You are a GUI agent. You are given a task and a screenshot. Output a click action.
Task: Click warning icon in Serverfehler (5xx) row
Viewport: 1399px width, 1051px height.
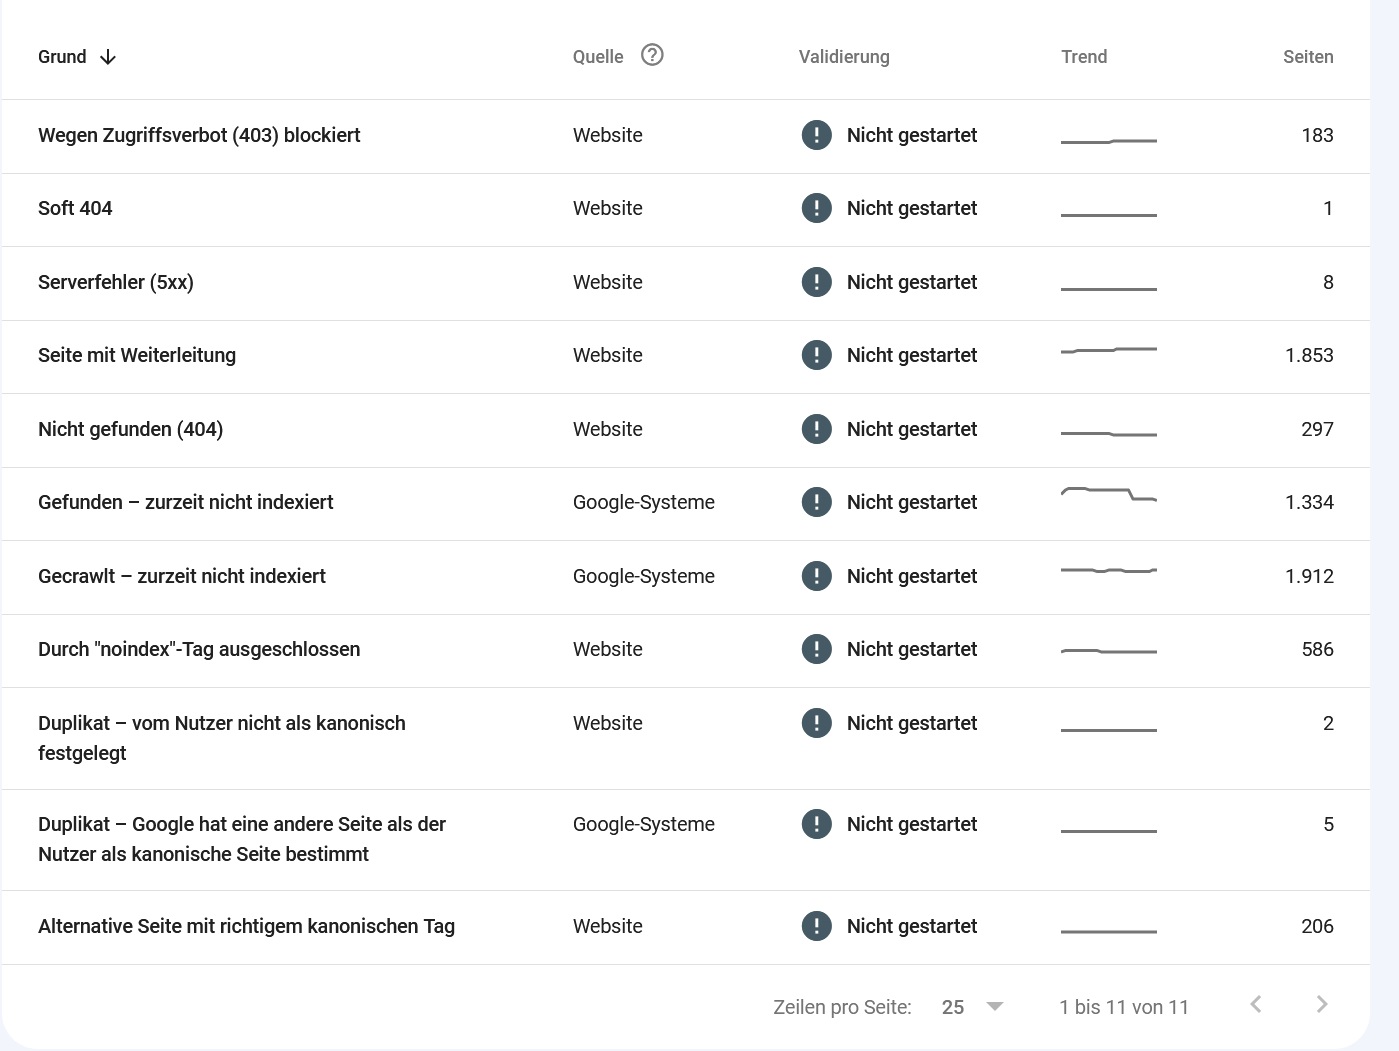point(816,282)
